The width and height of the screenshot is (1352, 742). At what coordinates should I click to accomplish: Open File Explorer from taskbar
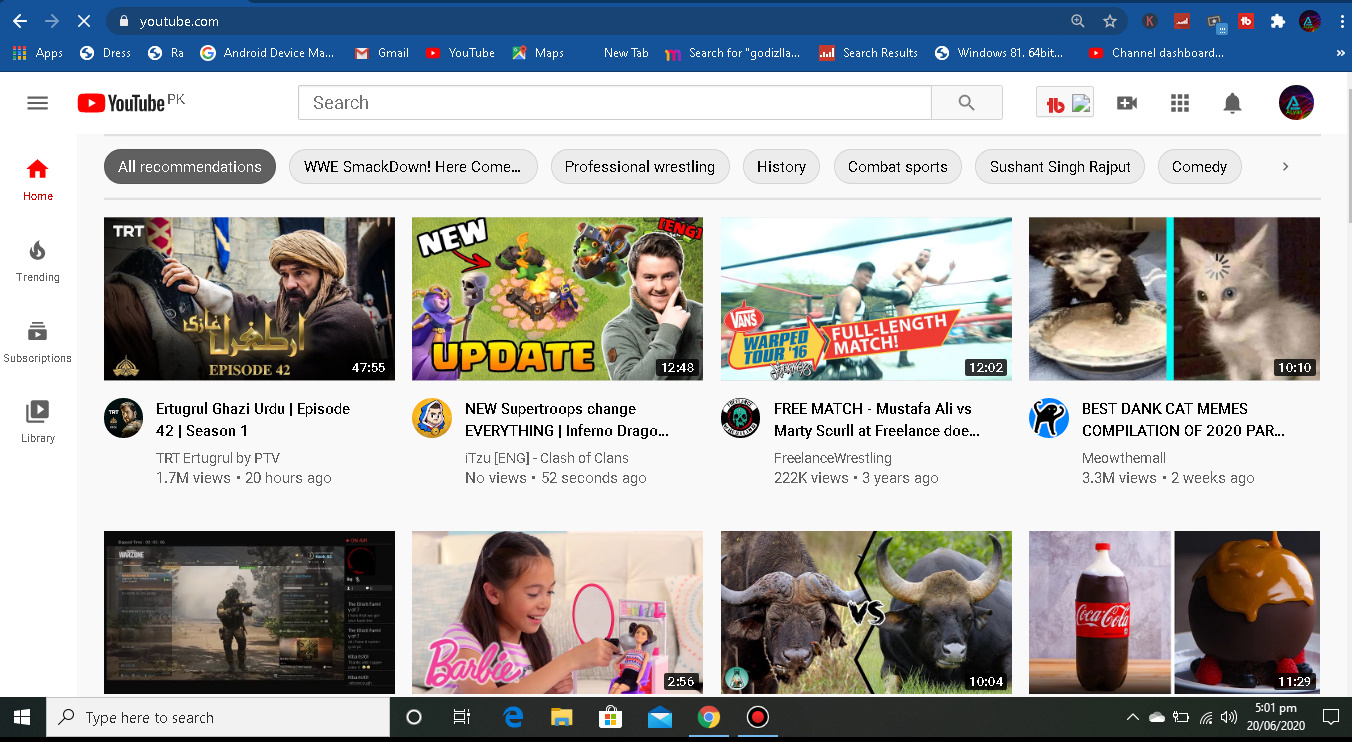[x=561, y=717]
